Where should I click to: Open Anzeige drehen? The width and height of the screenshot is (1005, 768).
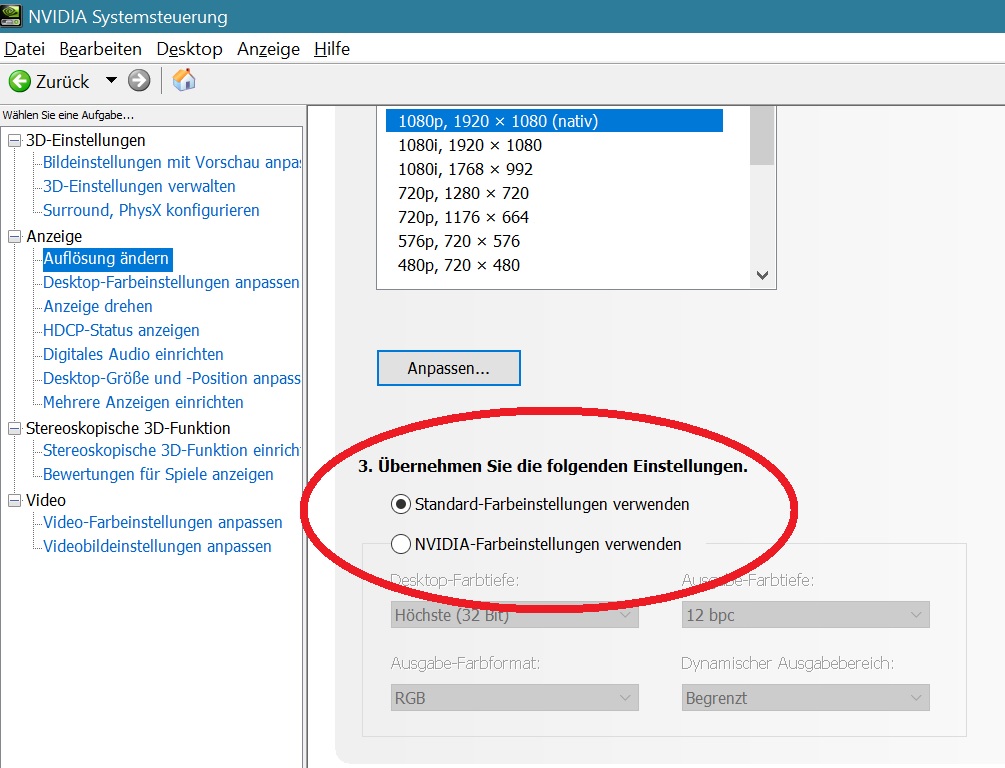(x=97, y=306)
